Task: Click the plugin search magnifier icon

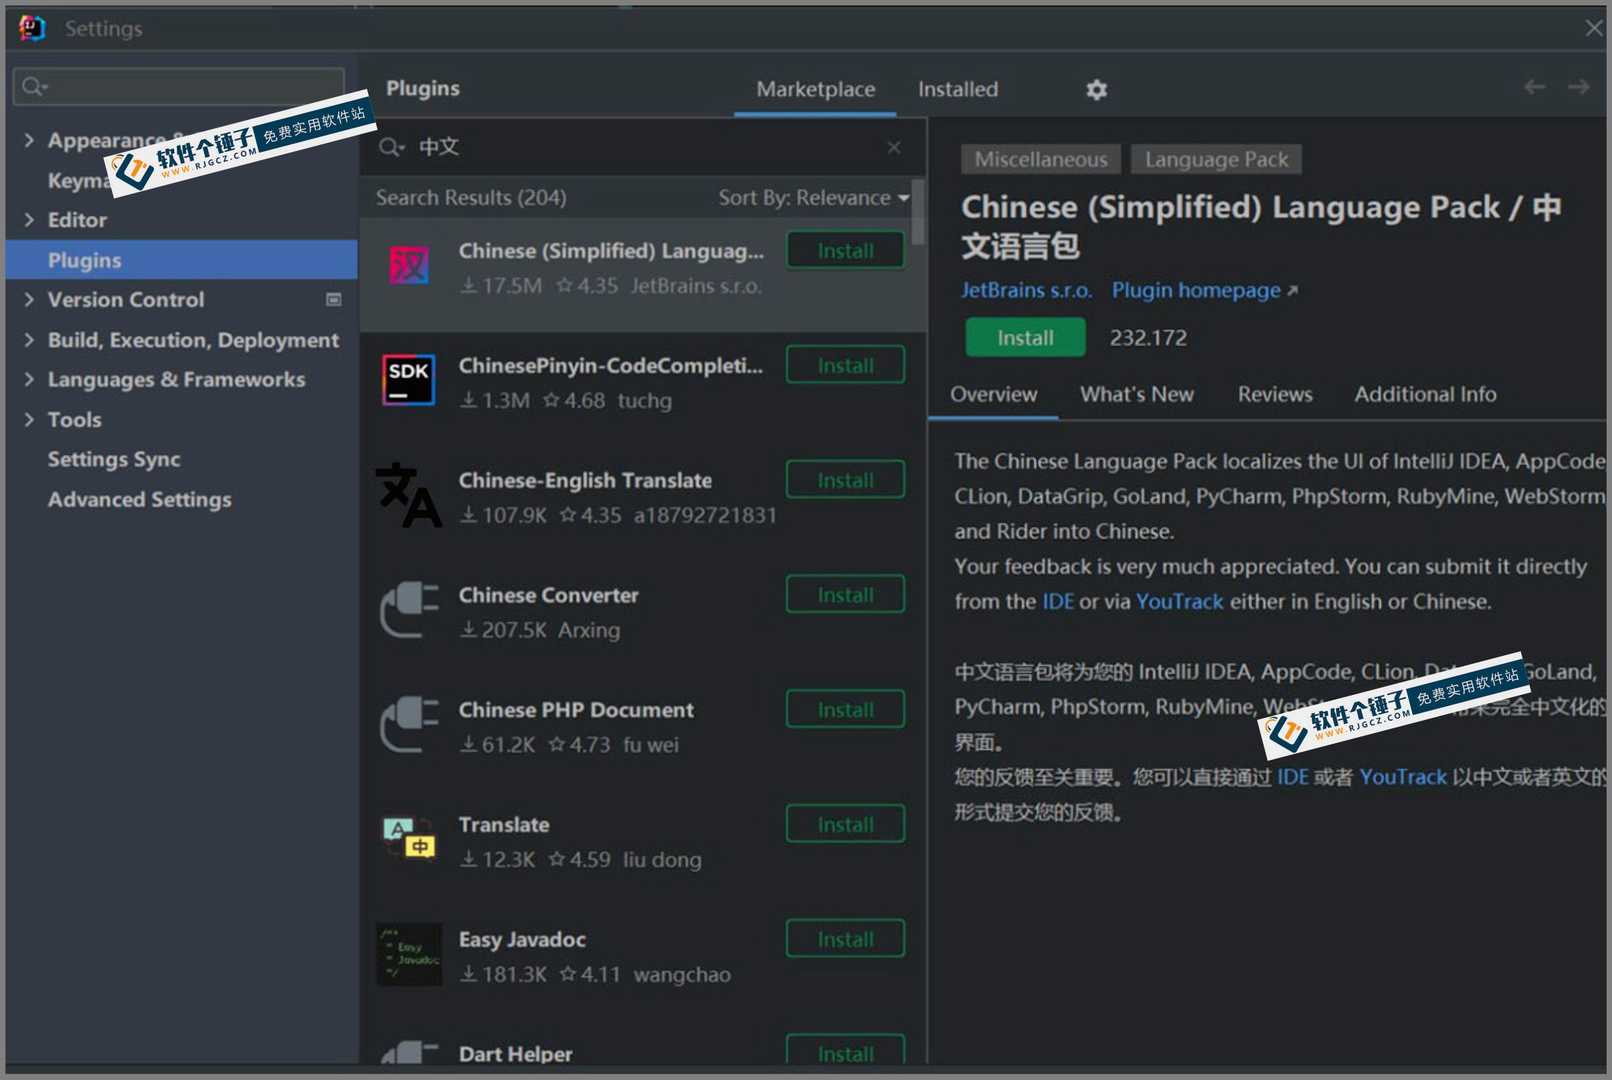Action: (391, 148)
